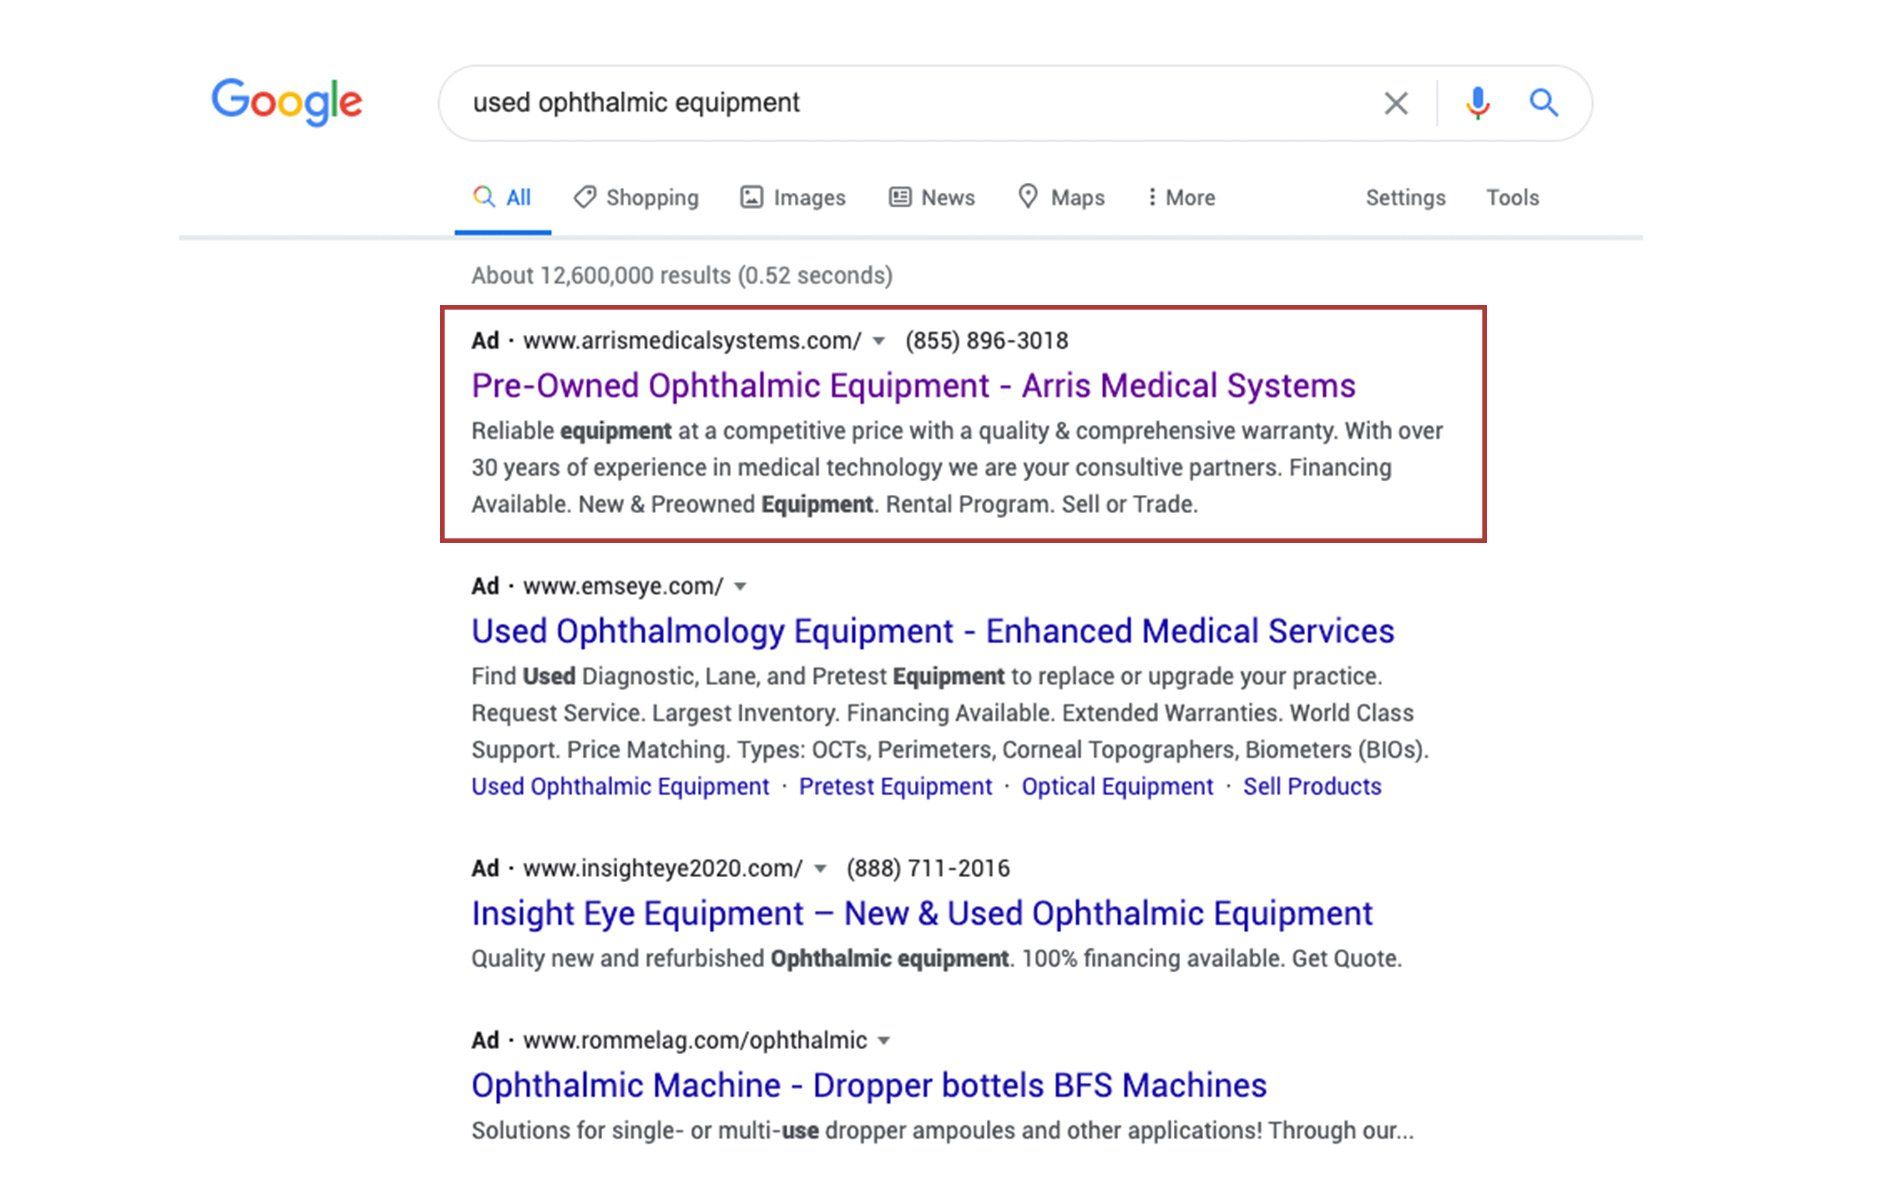Open Ophthalmic Machine - Dropper bottels BFS Machines link
Screen dimensions: 1900x1200
[869, 1085]
